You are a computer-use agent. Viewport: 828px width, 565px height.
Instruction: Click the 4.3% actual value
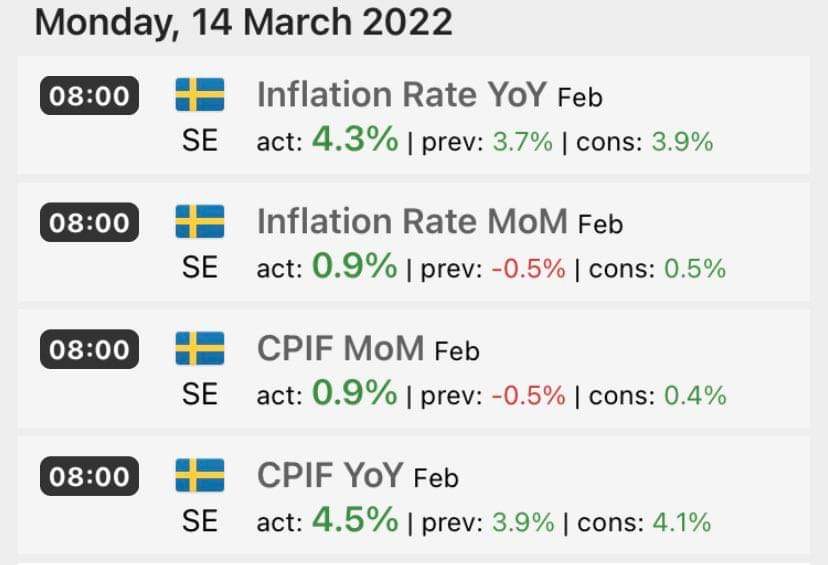355,140
